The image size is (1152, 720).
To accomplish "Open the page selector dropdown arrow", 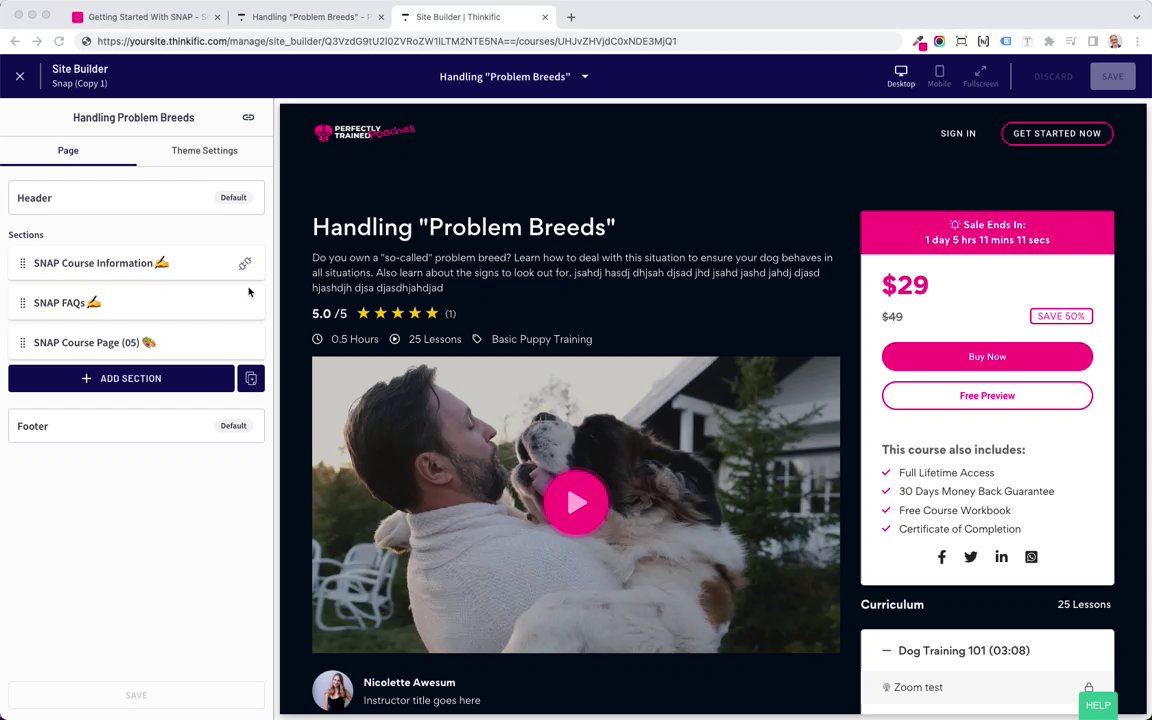I will 585,76.
